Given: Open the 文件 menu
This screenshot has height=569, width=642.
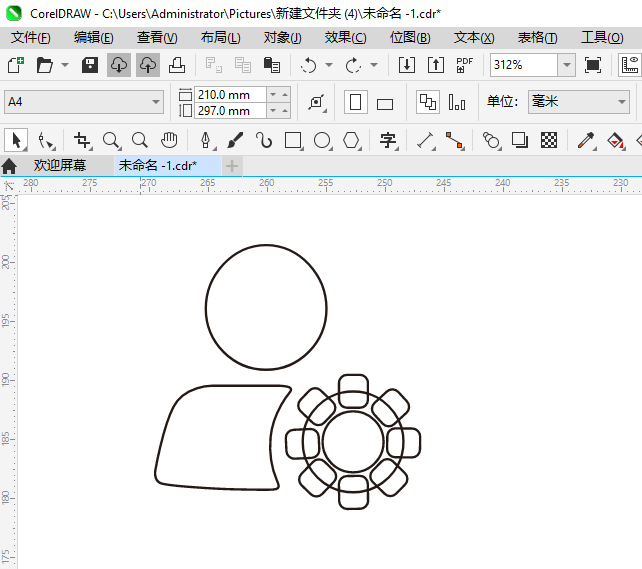Looking at the screenshot, I should (30, 37).
